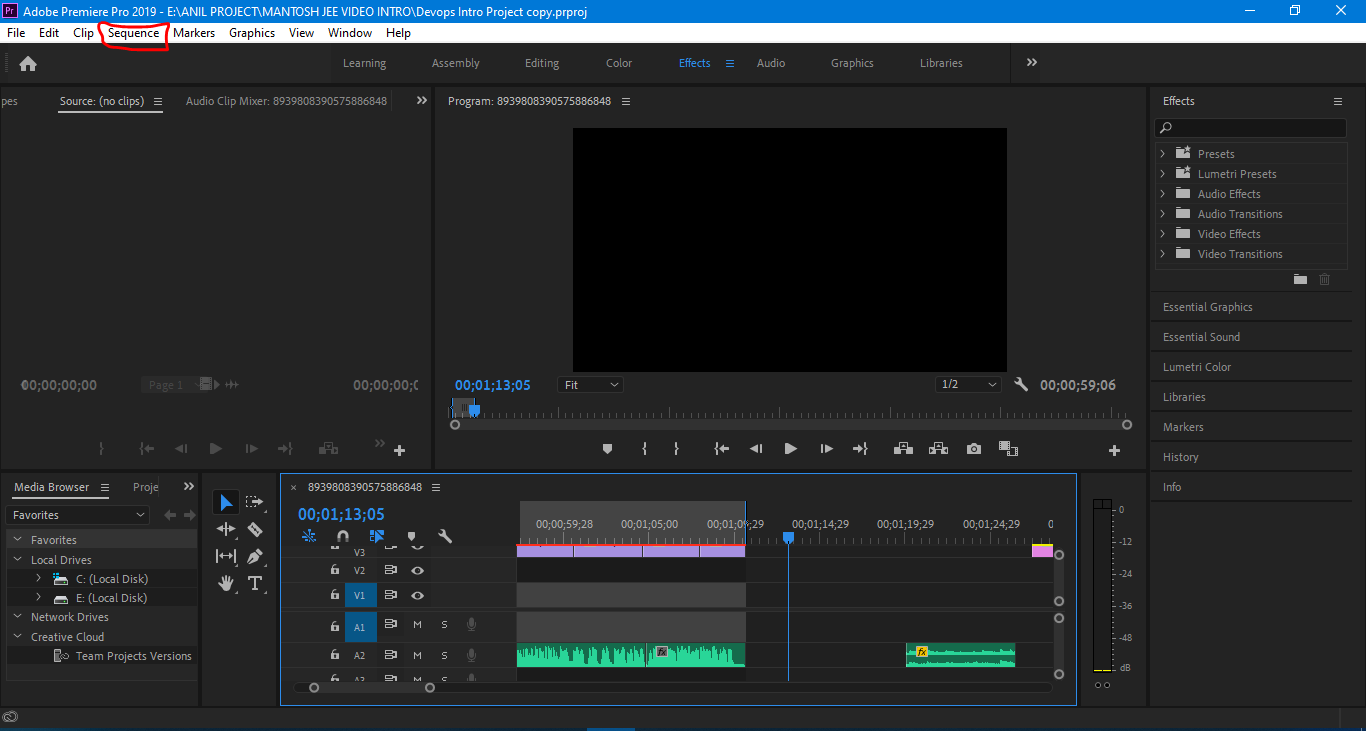The width and height of the screenshot is (1366, 731).
Task: Click the Lift button
Action: [x=903, y=449]
